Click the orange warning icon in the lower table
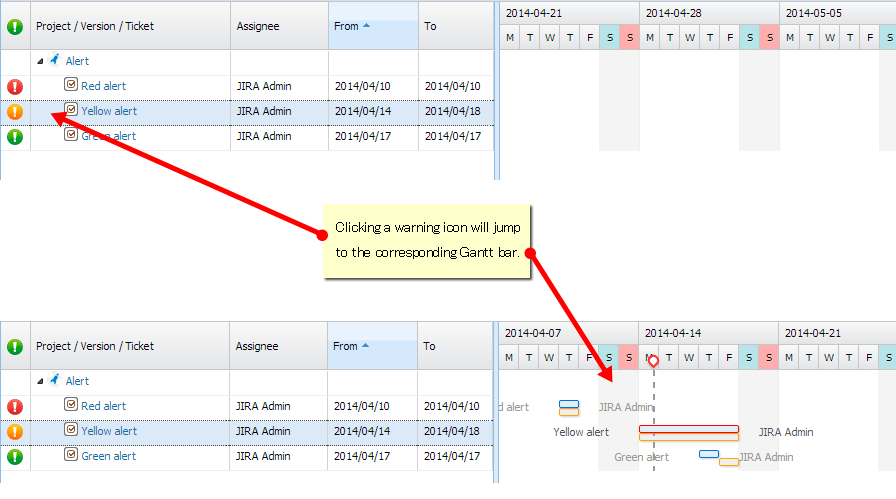The width and height of the screenshot is (896, 499). [x=15, y=432]
